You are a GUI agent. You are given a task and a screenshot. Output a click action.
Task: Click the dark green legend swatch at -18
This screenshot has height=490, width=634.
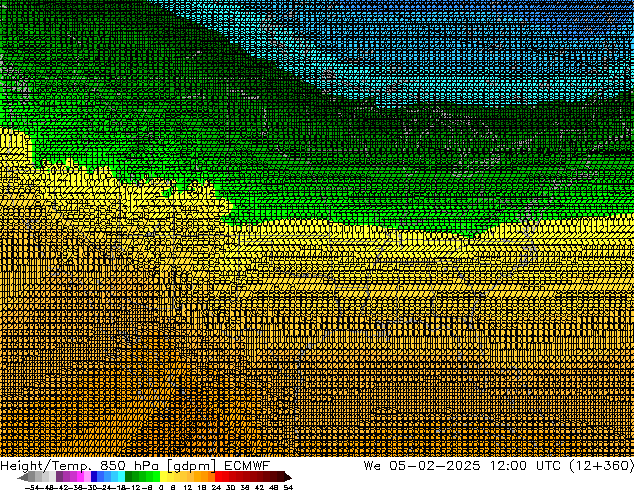point(129,476)
